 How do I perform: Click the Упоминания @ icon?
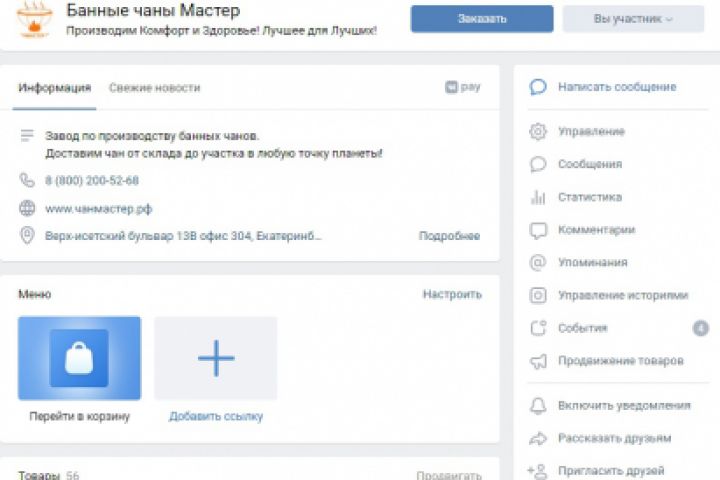tap(538, 263)
